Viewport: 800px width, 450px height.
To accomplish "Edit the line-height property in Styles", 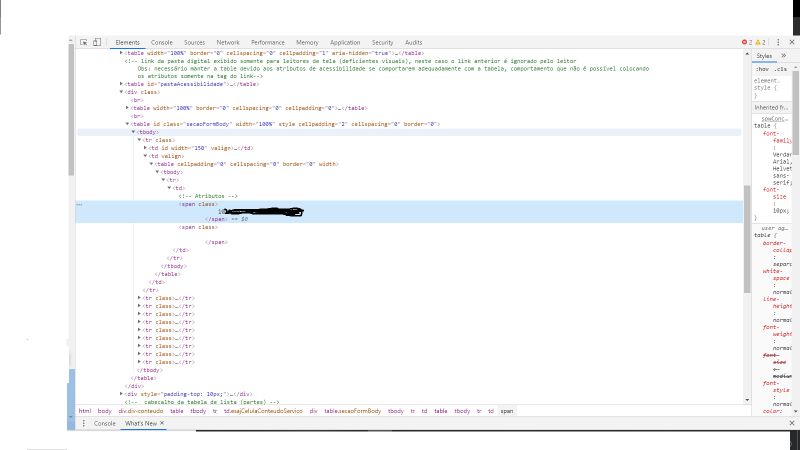I will coord(777,303).
